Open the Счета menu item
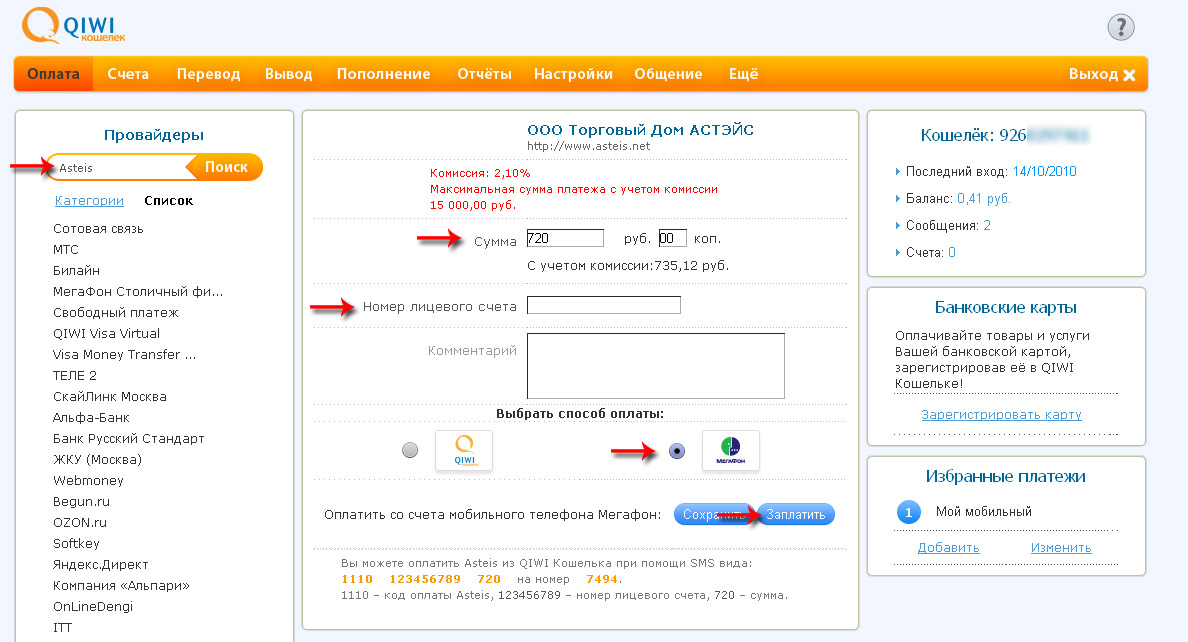This screenshot has height=642, width=1188. (x=128, y=74)
